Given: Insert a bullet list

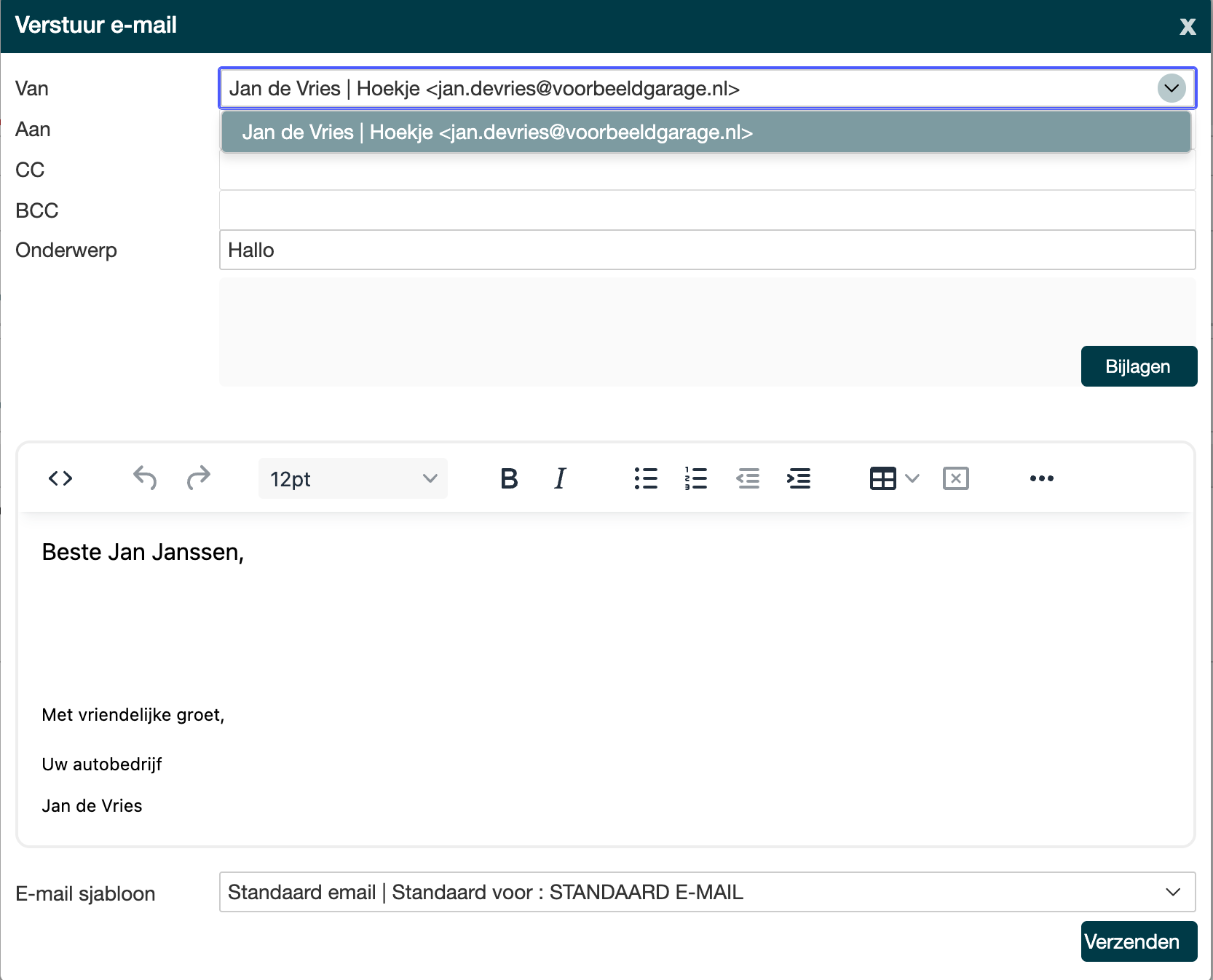Looking at the screenshot, I should pyautogui.click(x=646, y=479).
